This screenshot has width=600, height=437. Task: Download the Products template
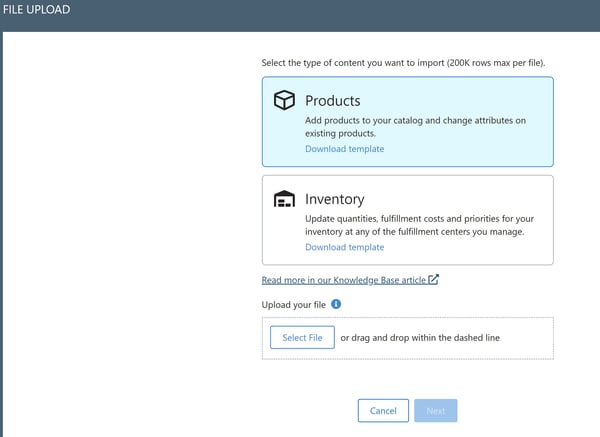(344, 149)
